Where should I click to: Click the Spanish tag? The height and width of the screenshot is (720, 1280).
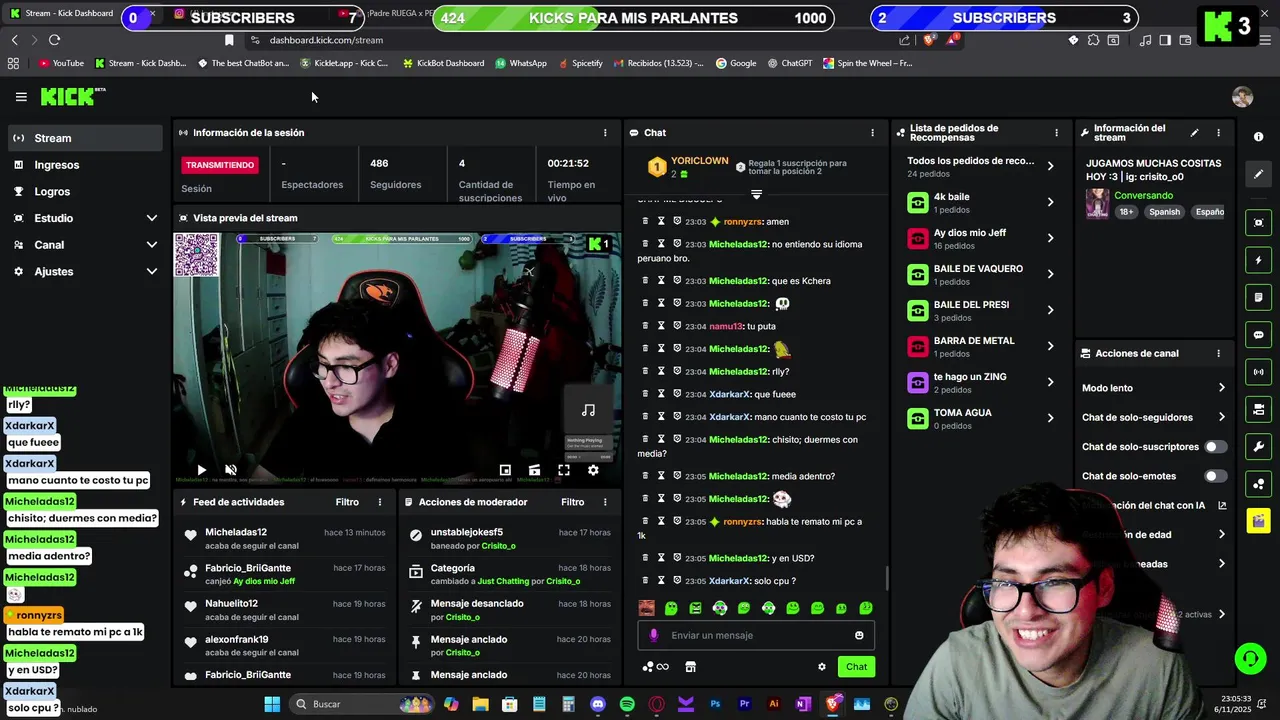pos(1164,212)
